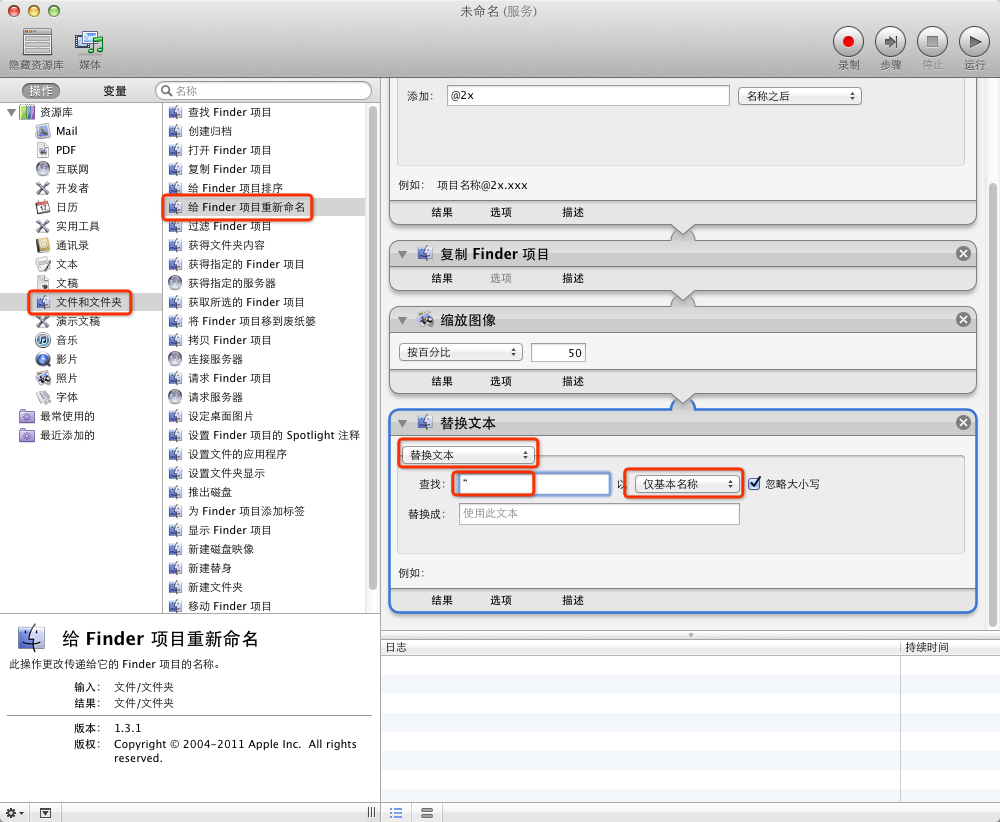Select 互联网 category in the library
The height and width of the screenshot is (822, 1000).
pos(72,169)
